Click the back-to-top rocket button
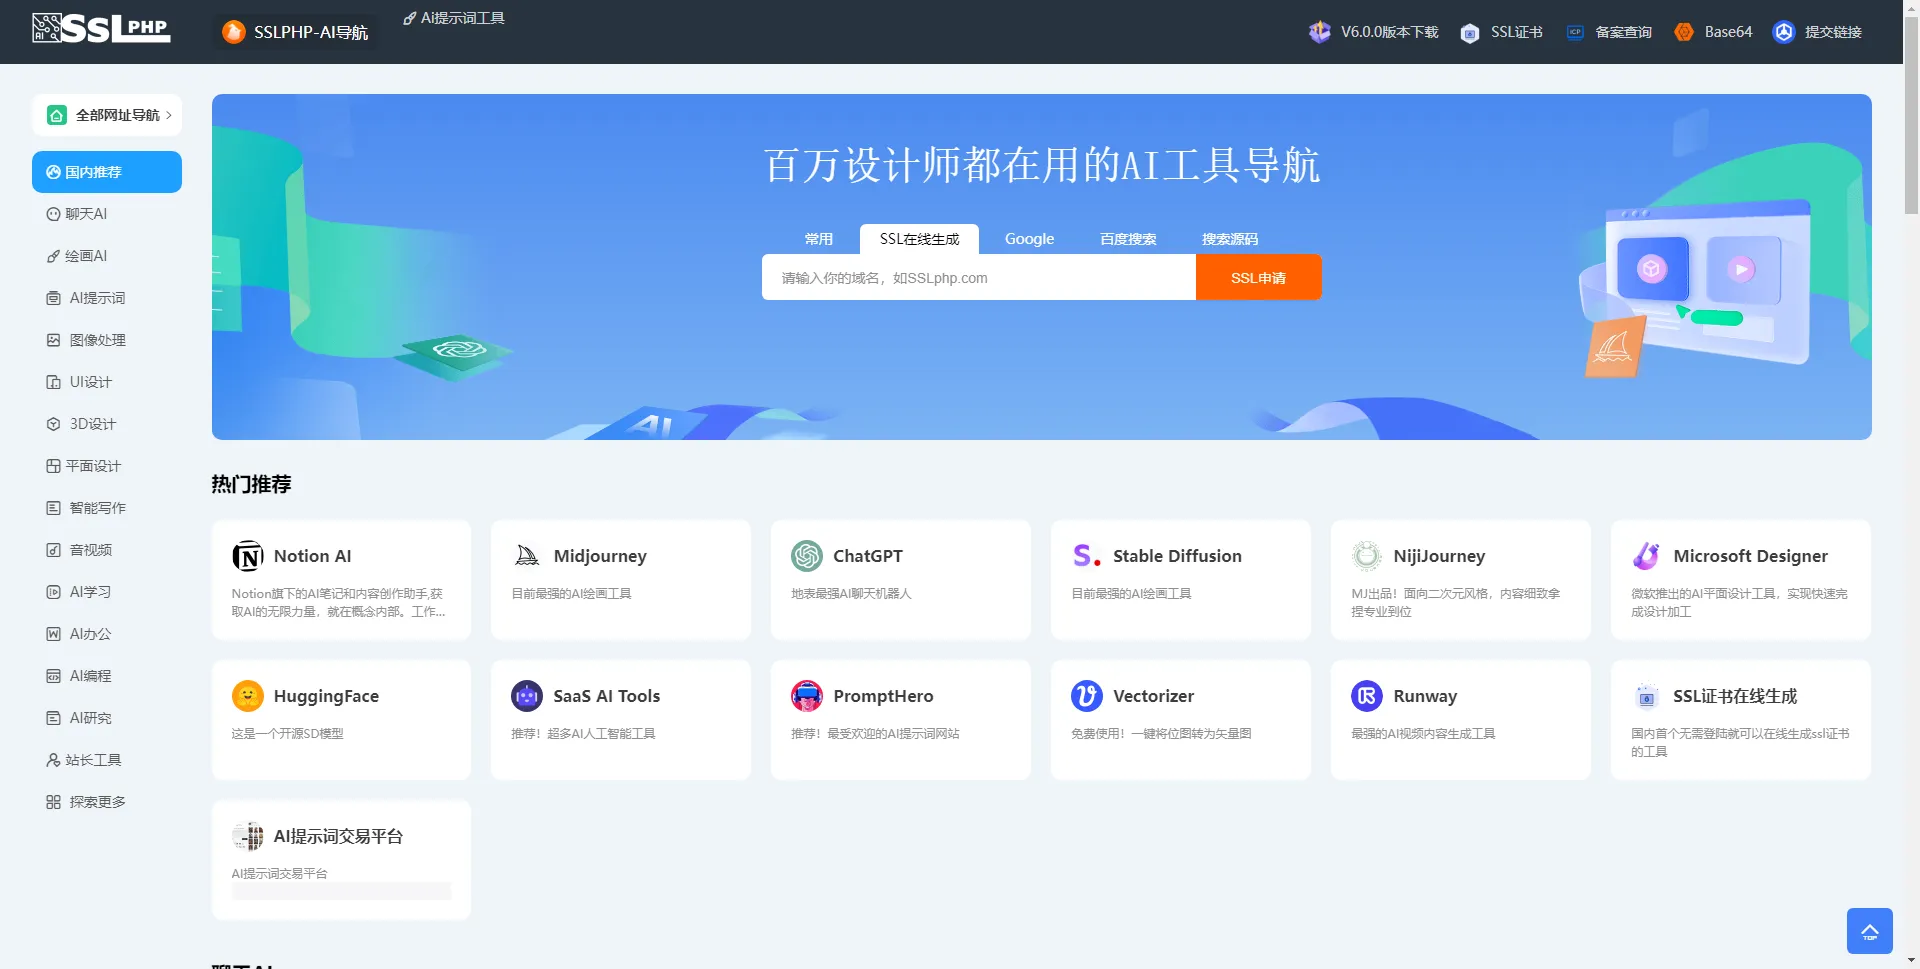 pos(1869,930)
